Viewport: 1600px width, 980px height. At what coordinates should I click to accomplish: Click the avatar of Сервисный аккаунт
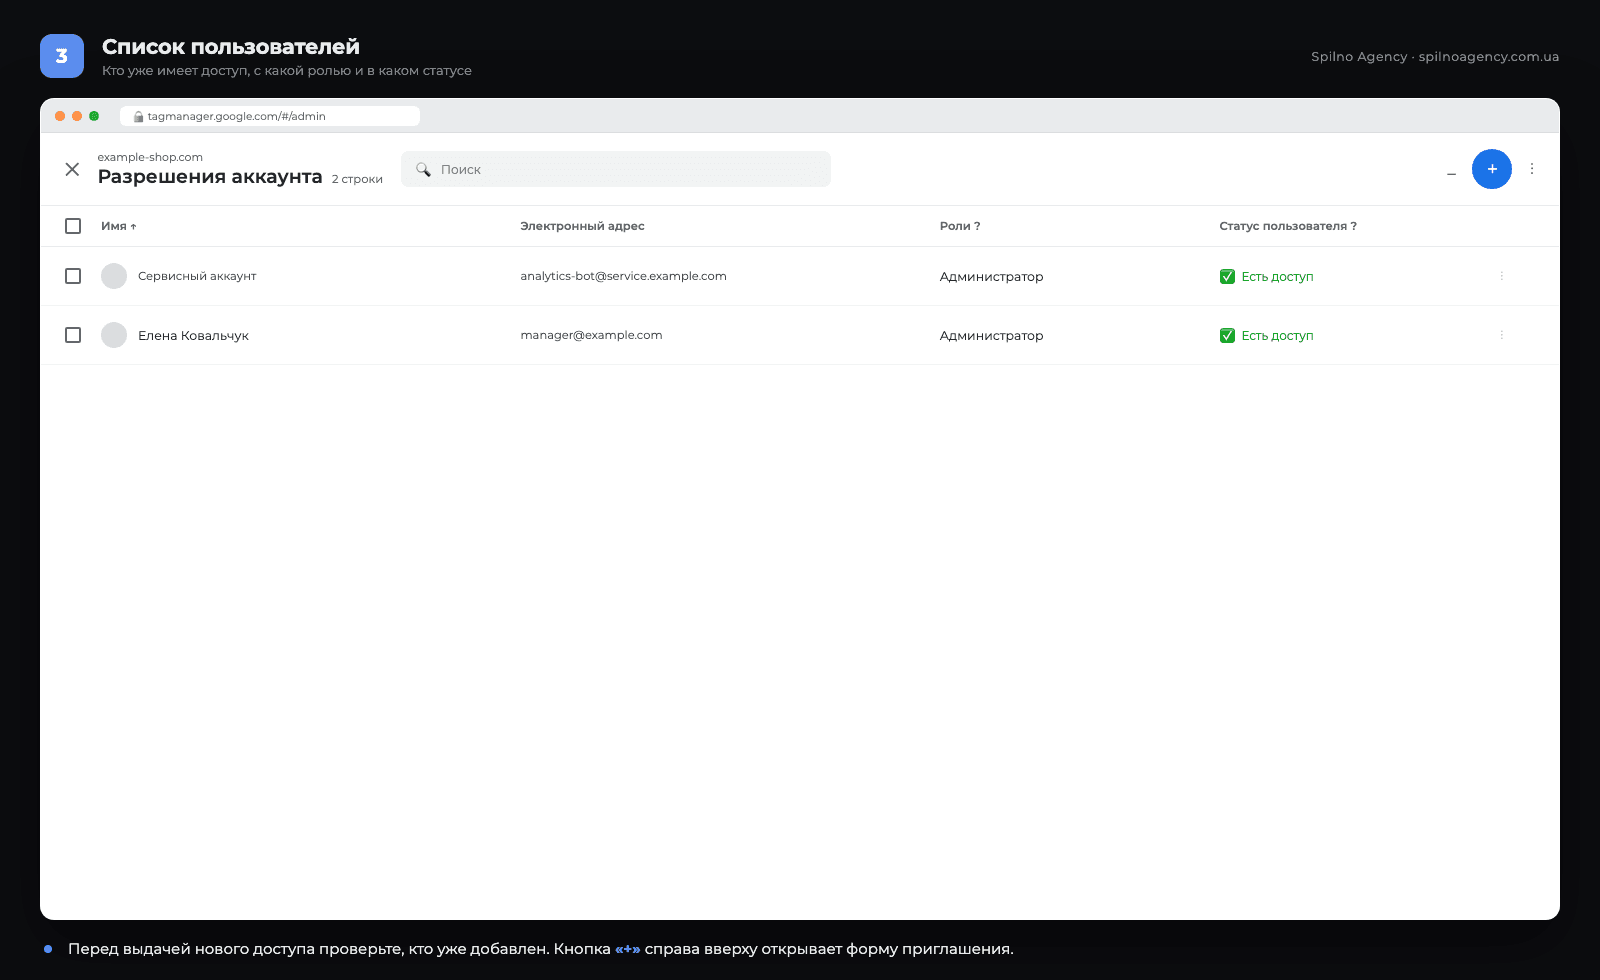114,276
